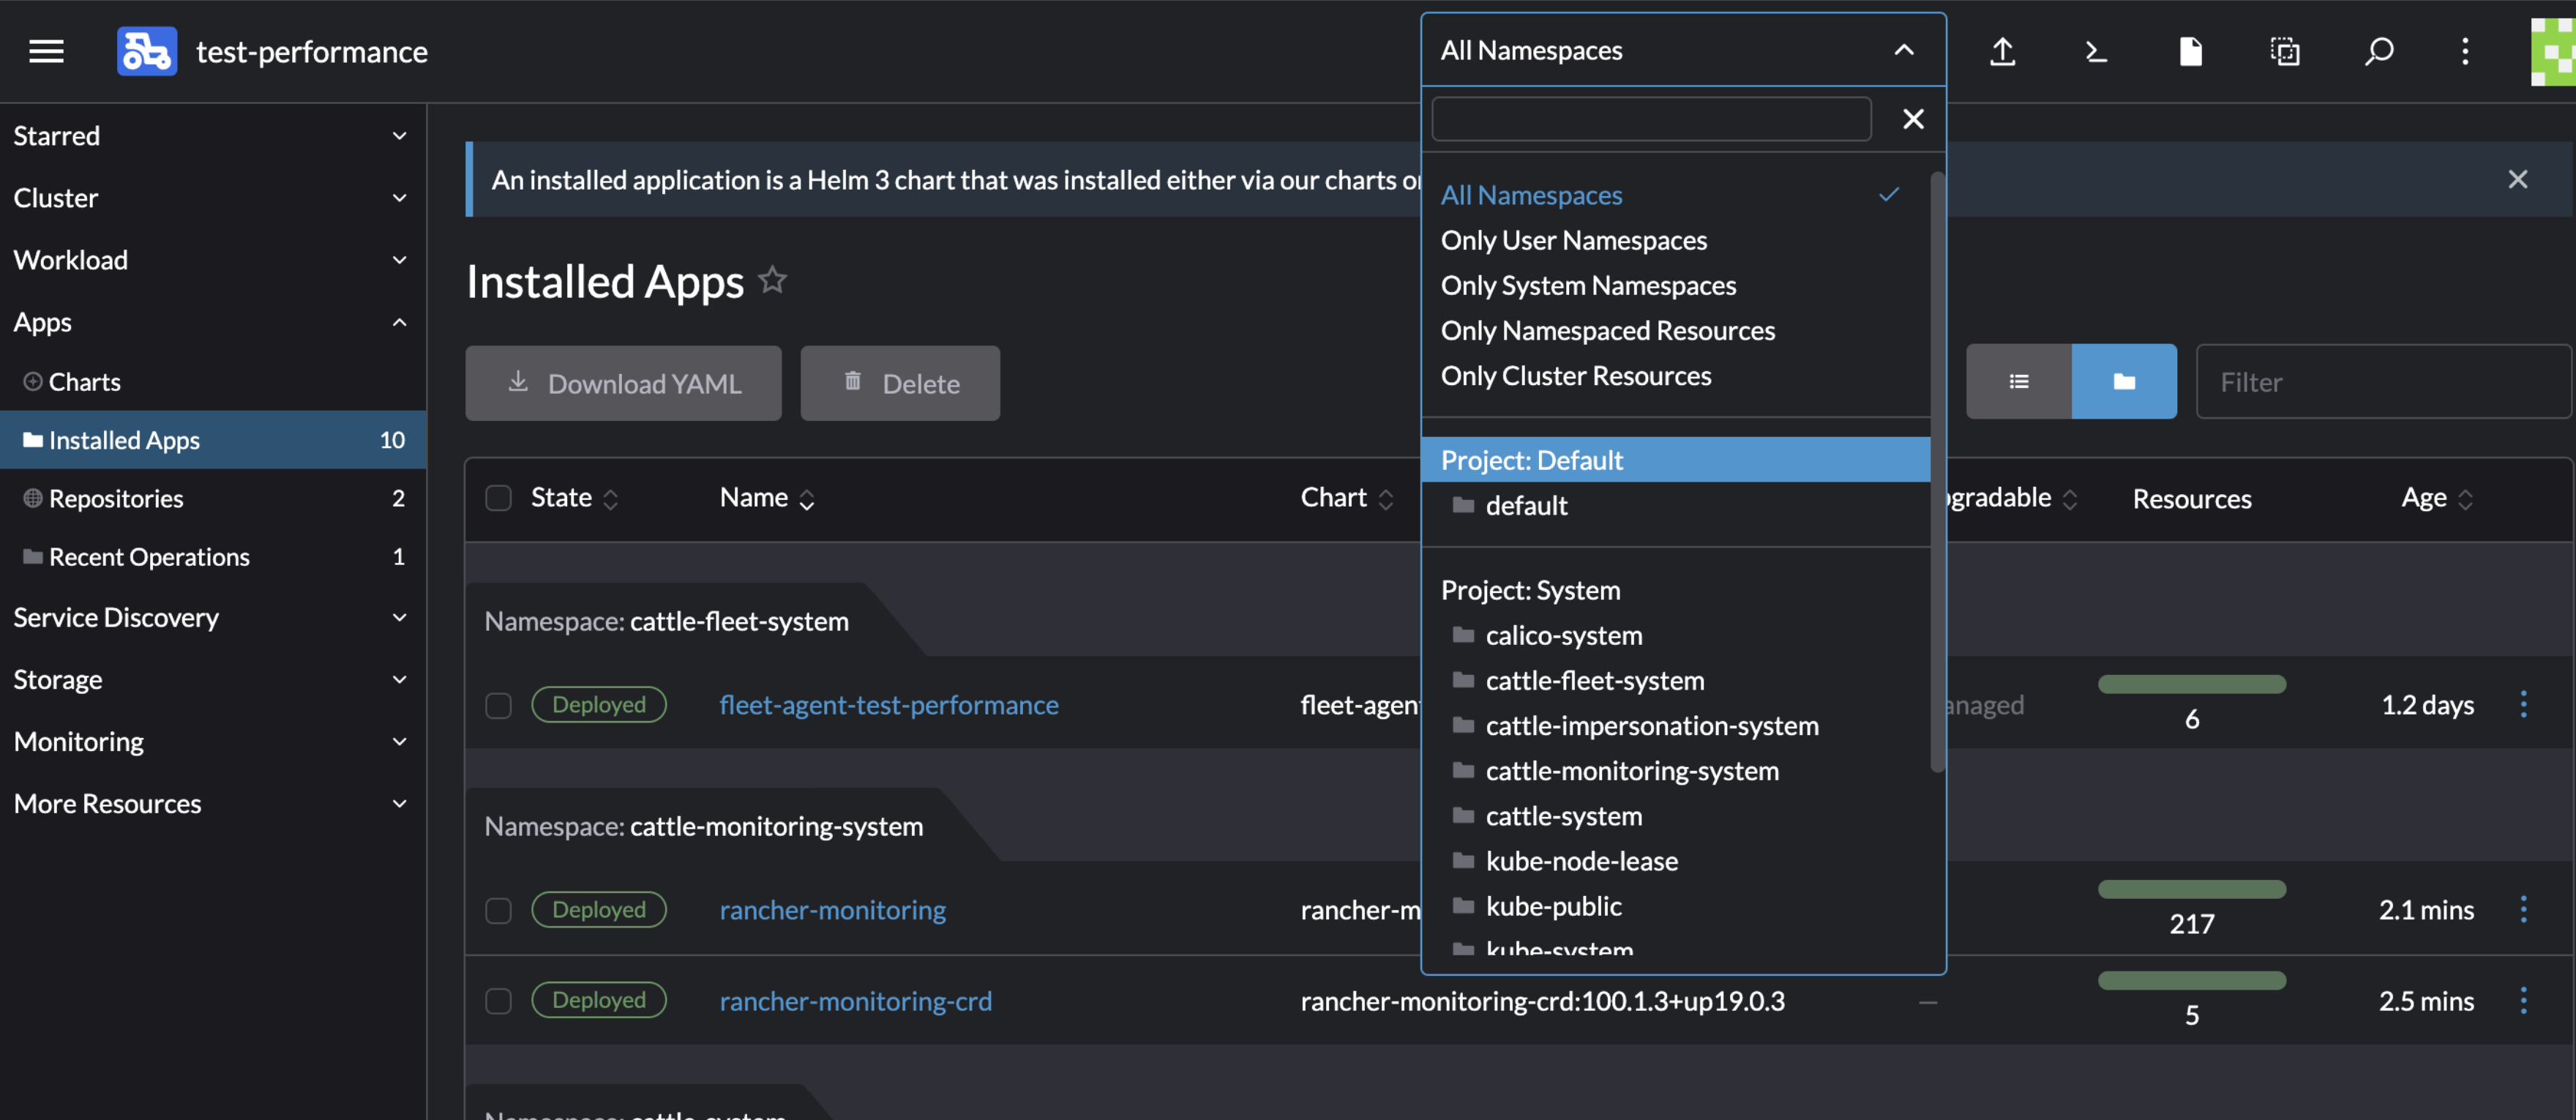Open the hamburger navigation menu

pos(46,51)
